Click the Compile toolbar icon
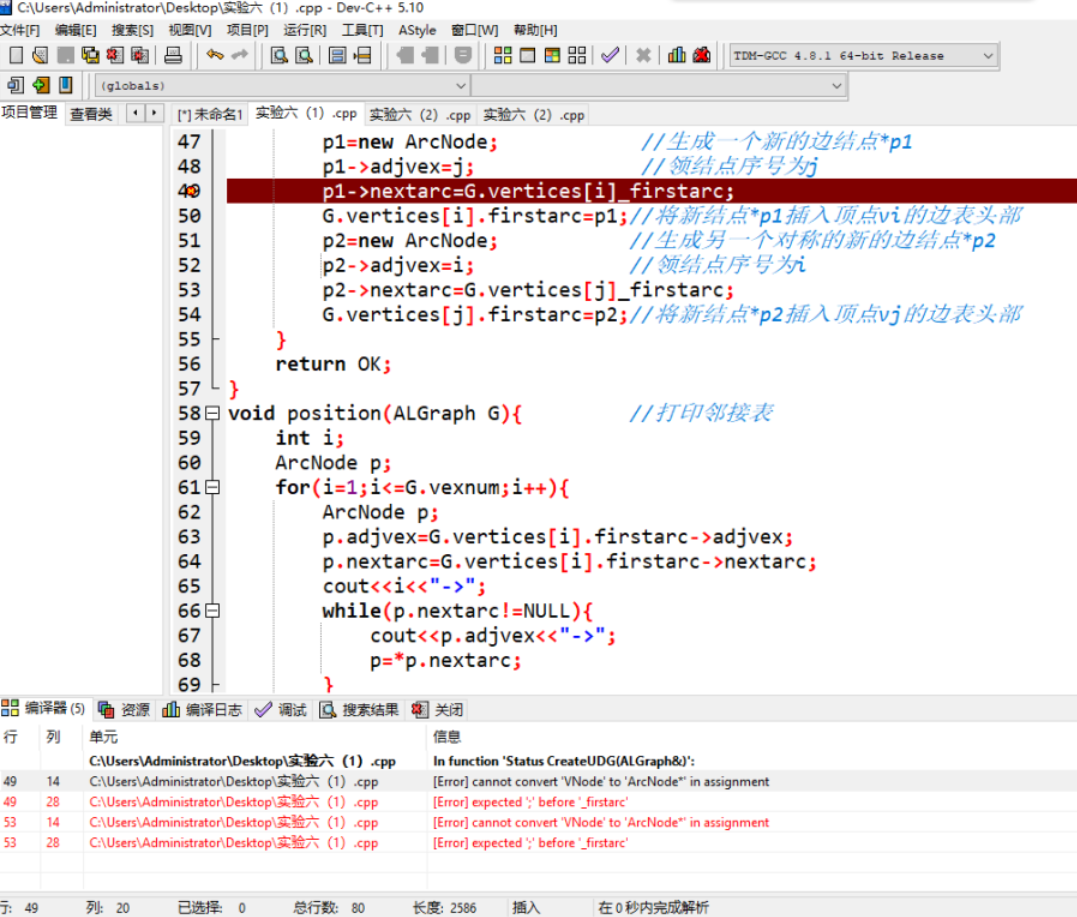Screen dimensions: 1077x917 pyautogui.click(x=503, y=55)
